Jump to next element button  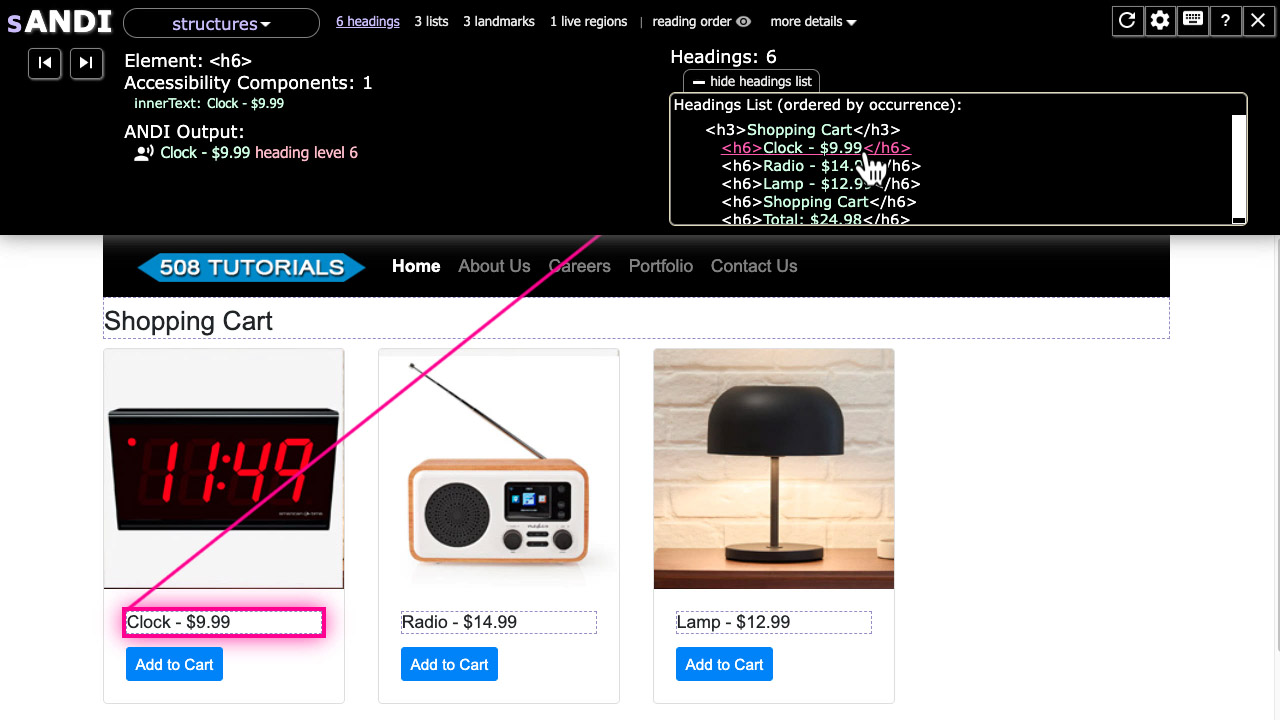86,63
